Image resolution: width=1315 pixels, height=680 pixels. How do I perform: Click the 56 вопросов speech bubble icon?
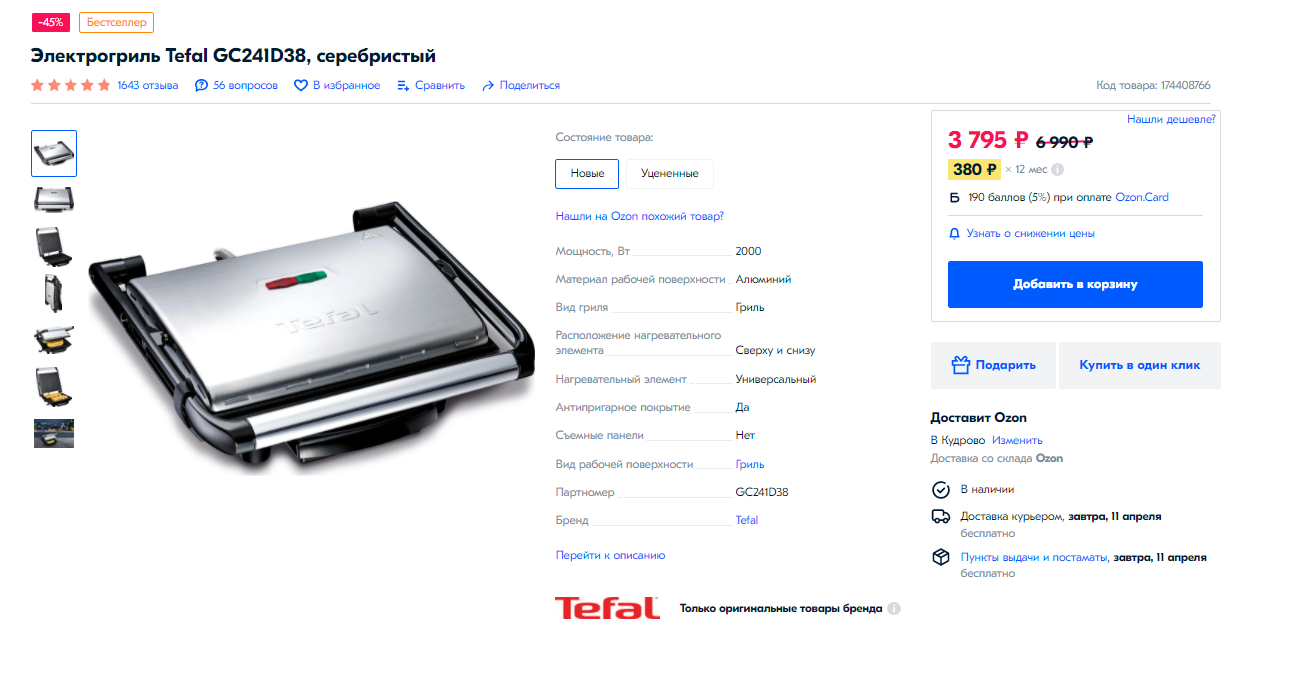[x=202, y=86]
